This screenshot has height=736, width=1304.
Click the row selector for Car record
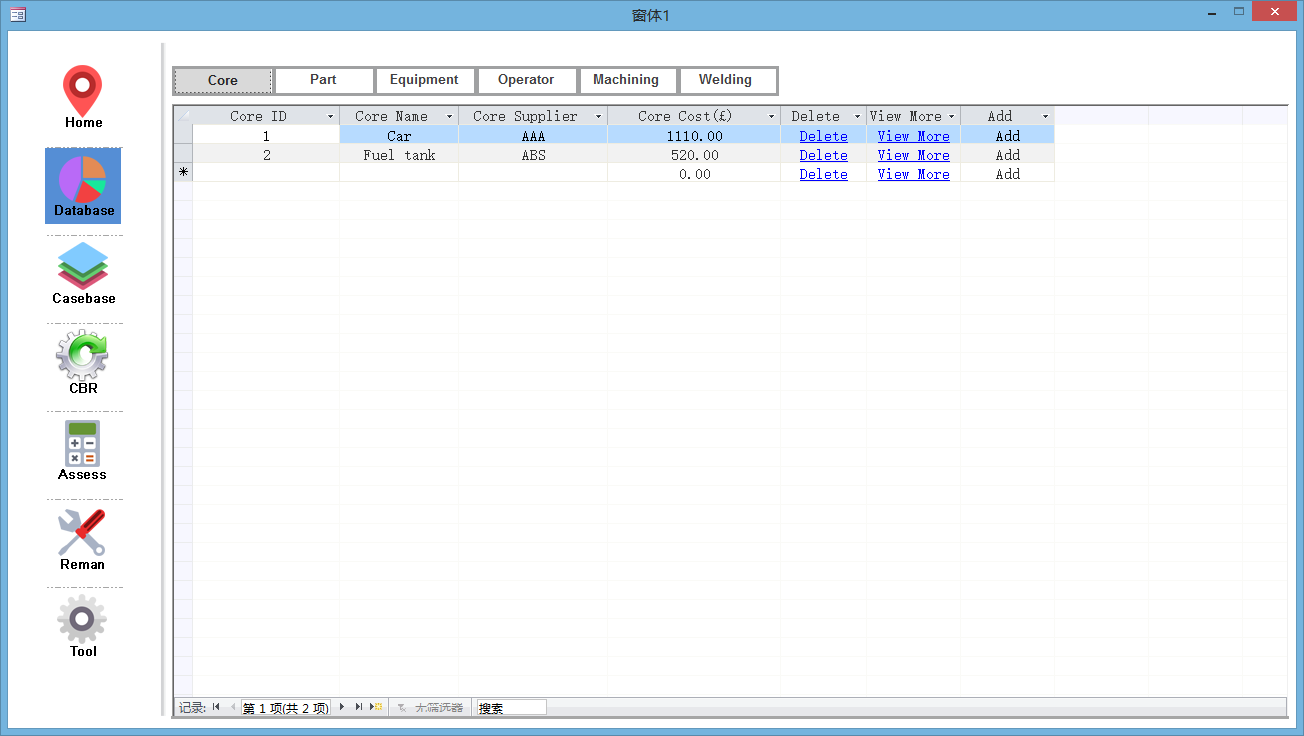click(183, 136)
